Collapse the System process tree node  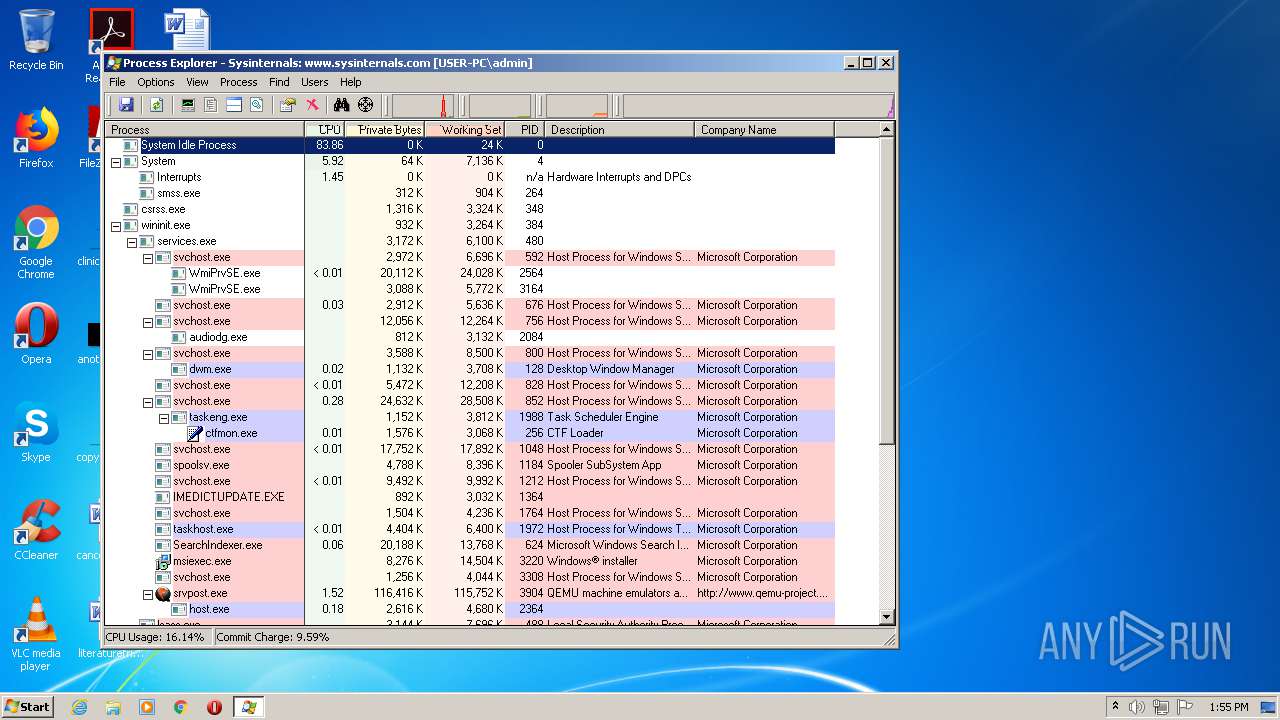(116, 161)
